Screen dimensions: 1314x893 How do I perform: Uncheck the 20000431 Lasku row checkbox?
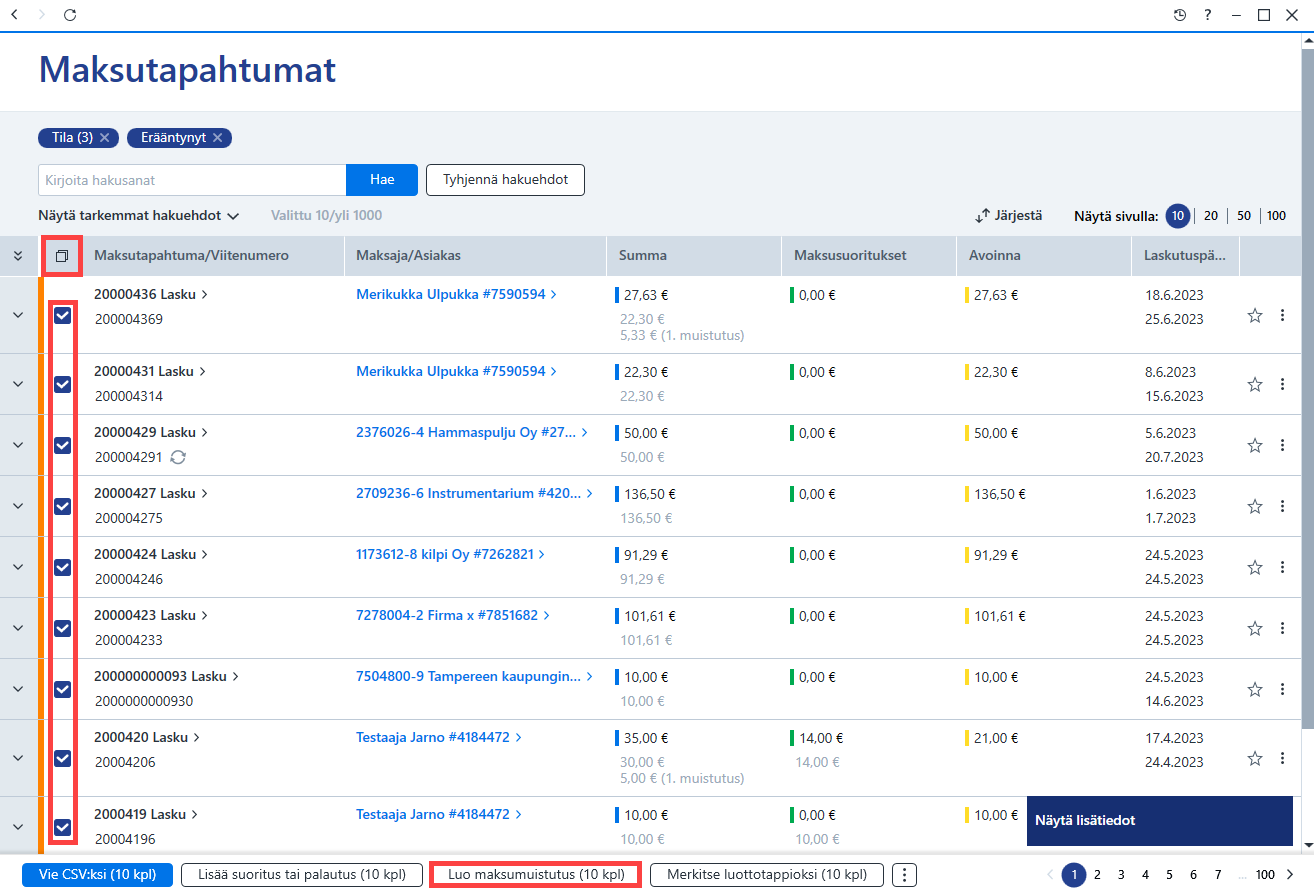62,384
